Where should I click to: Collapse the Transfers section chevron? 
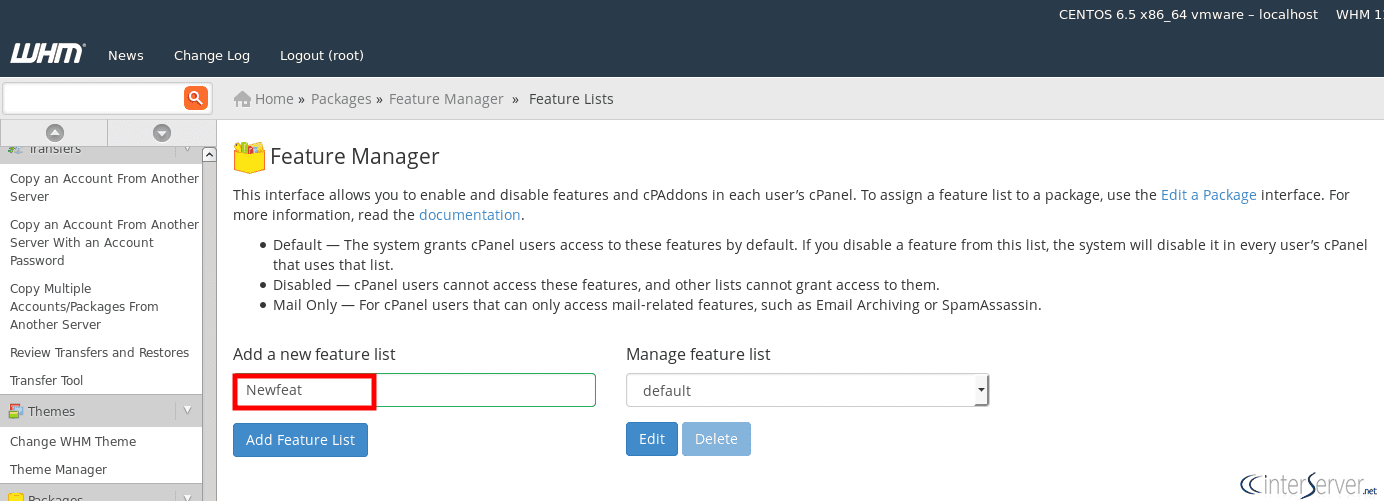tap(187, 150)
